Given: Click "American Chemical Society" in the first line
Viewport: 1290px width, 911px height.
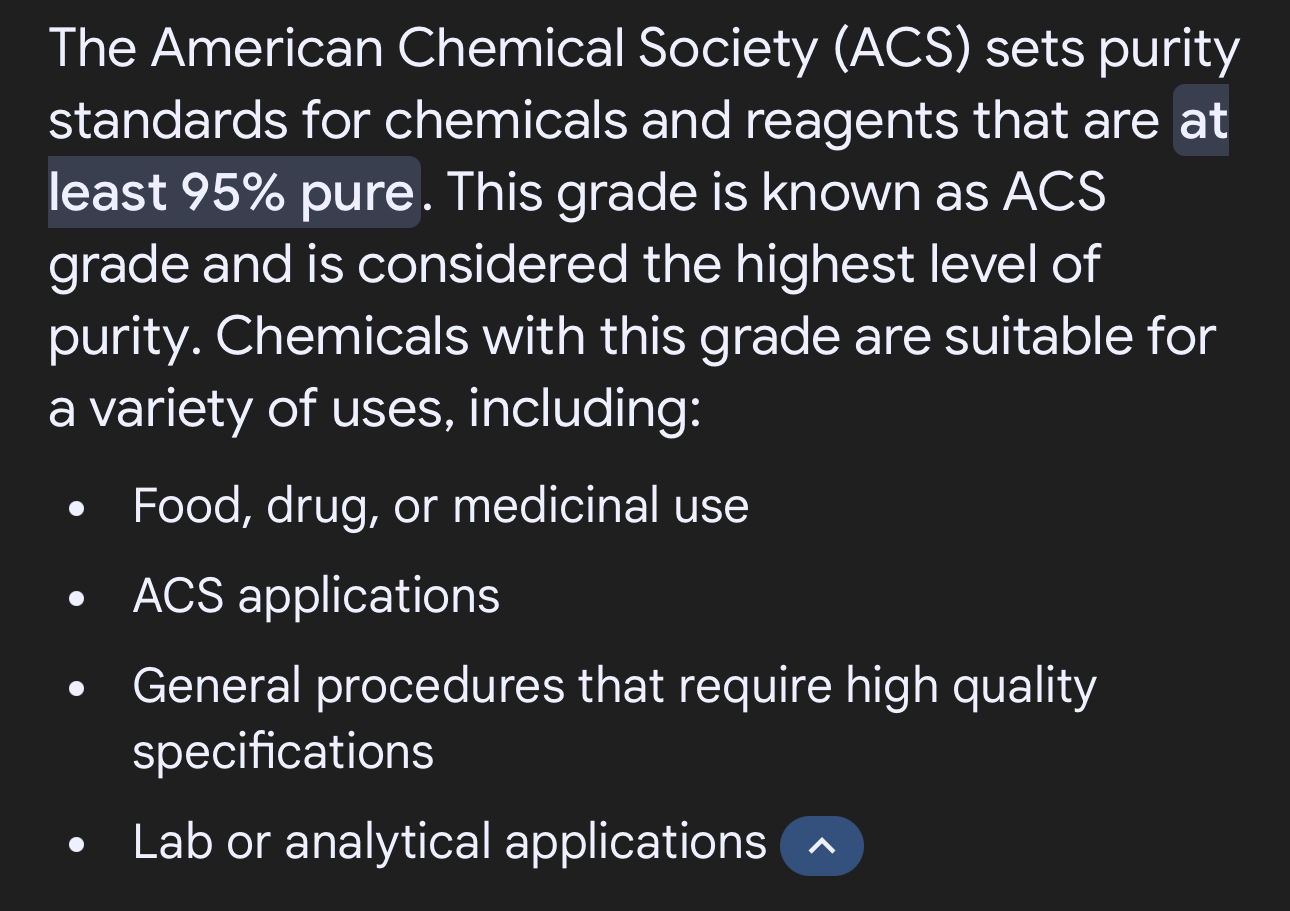Looking at the screenshot, I should coord(484,48).
